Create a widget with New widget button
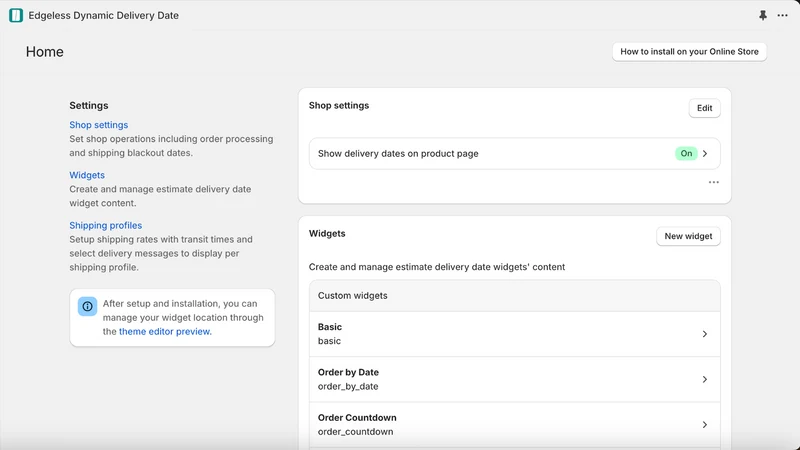This screenshot has height=450, width=800. tap(688, 236)
